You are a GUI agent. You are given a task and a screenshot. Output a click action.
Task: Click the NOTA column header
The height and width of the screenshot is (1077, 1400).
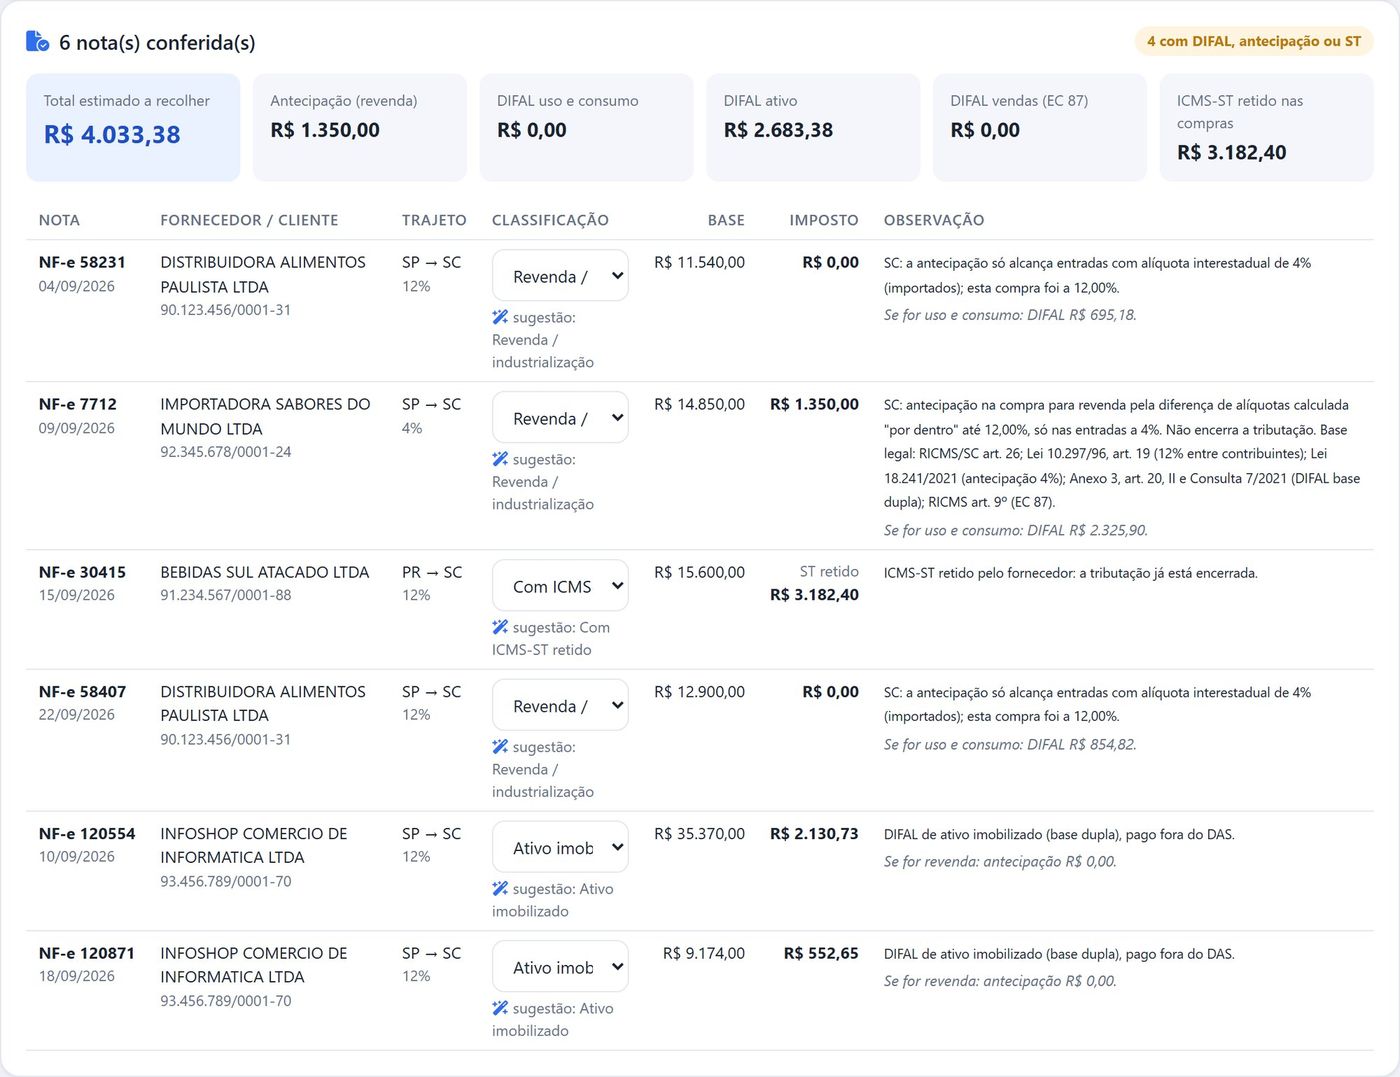[59, 220]
